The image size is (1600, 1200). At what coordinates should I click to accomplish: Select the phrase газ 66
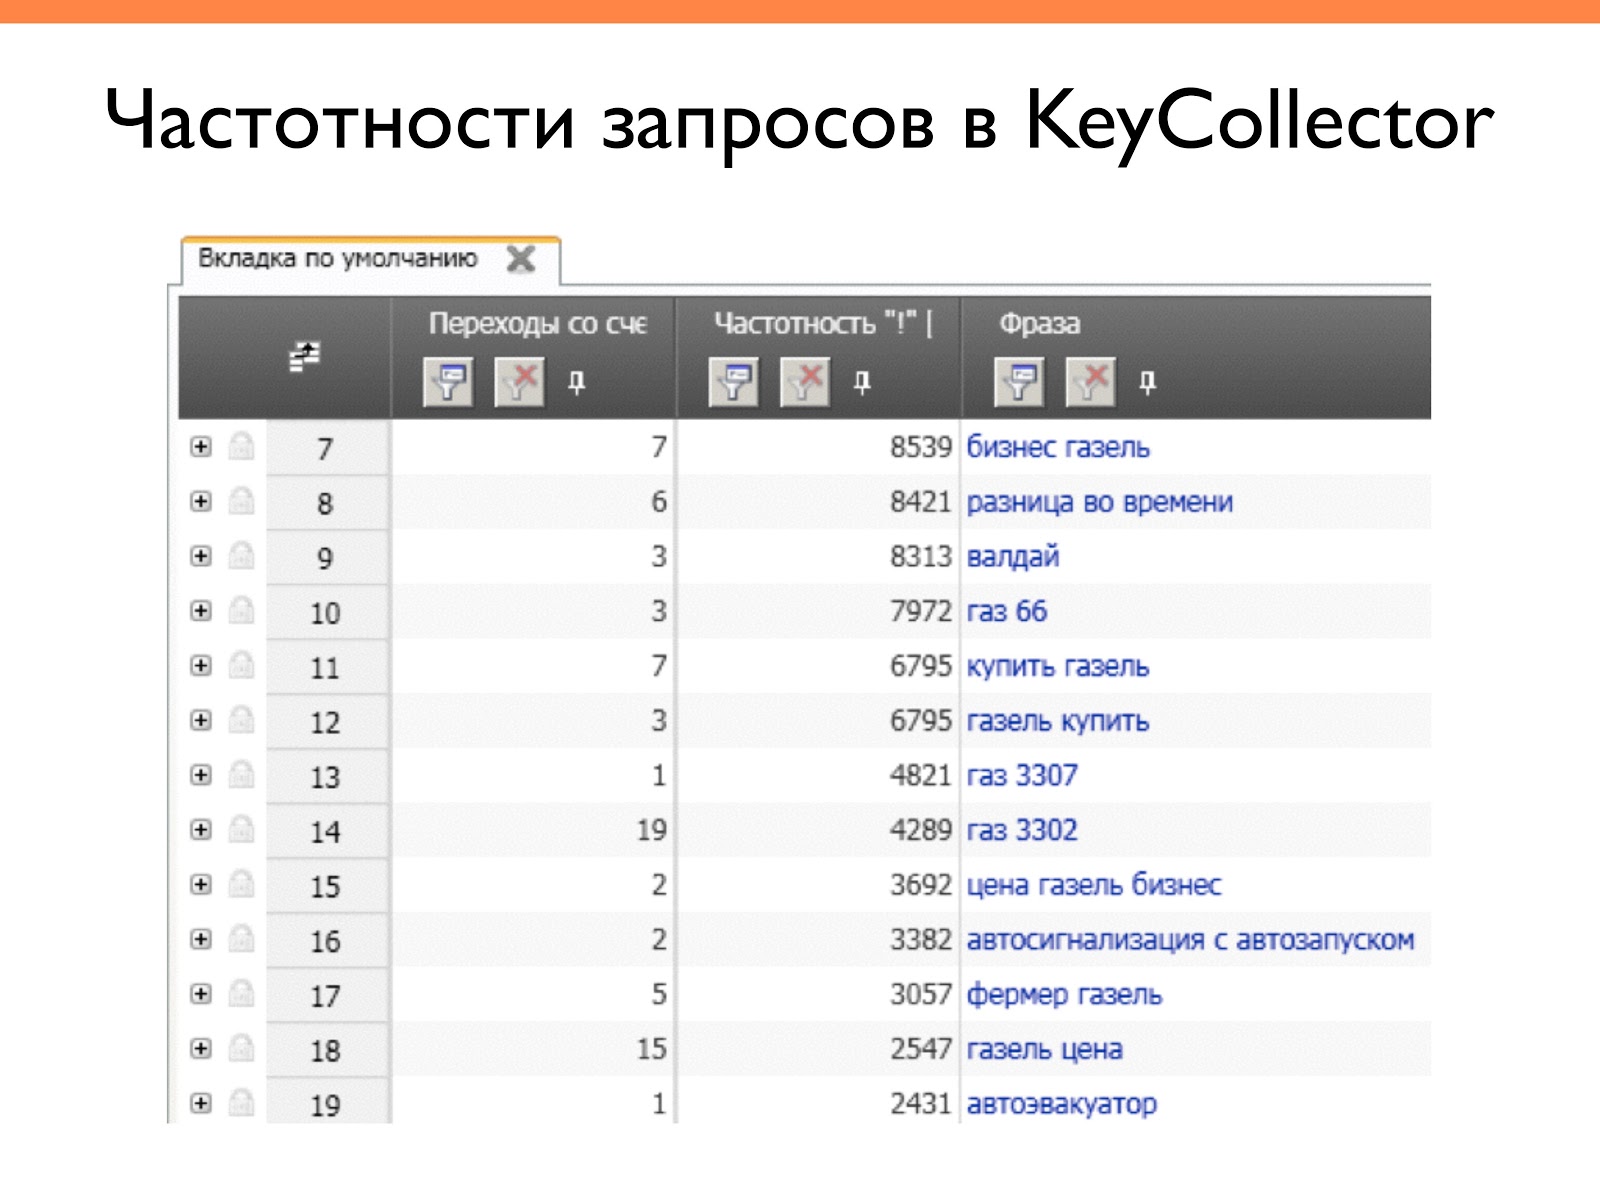point(1007,611)
